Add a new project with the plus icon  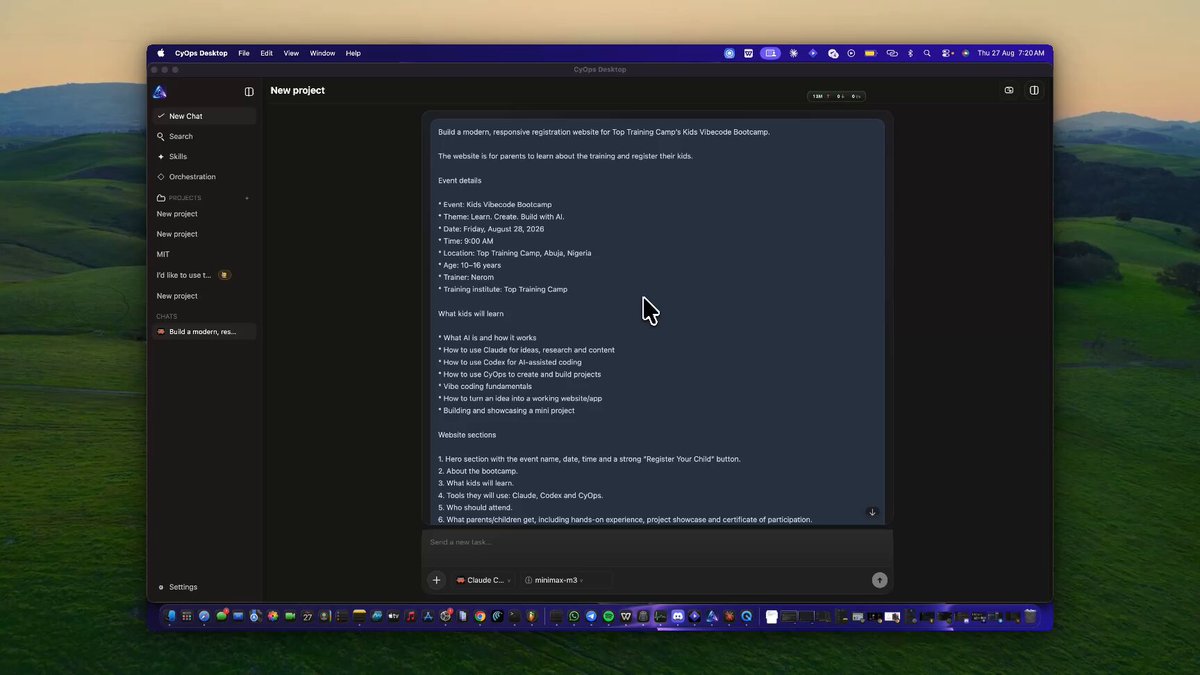[247, 198]
